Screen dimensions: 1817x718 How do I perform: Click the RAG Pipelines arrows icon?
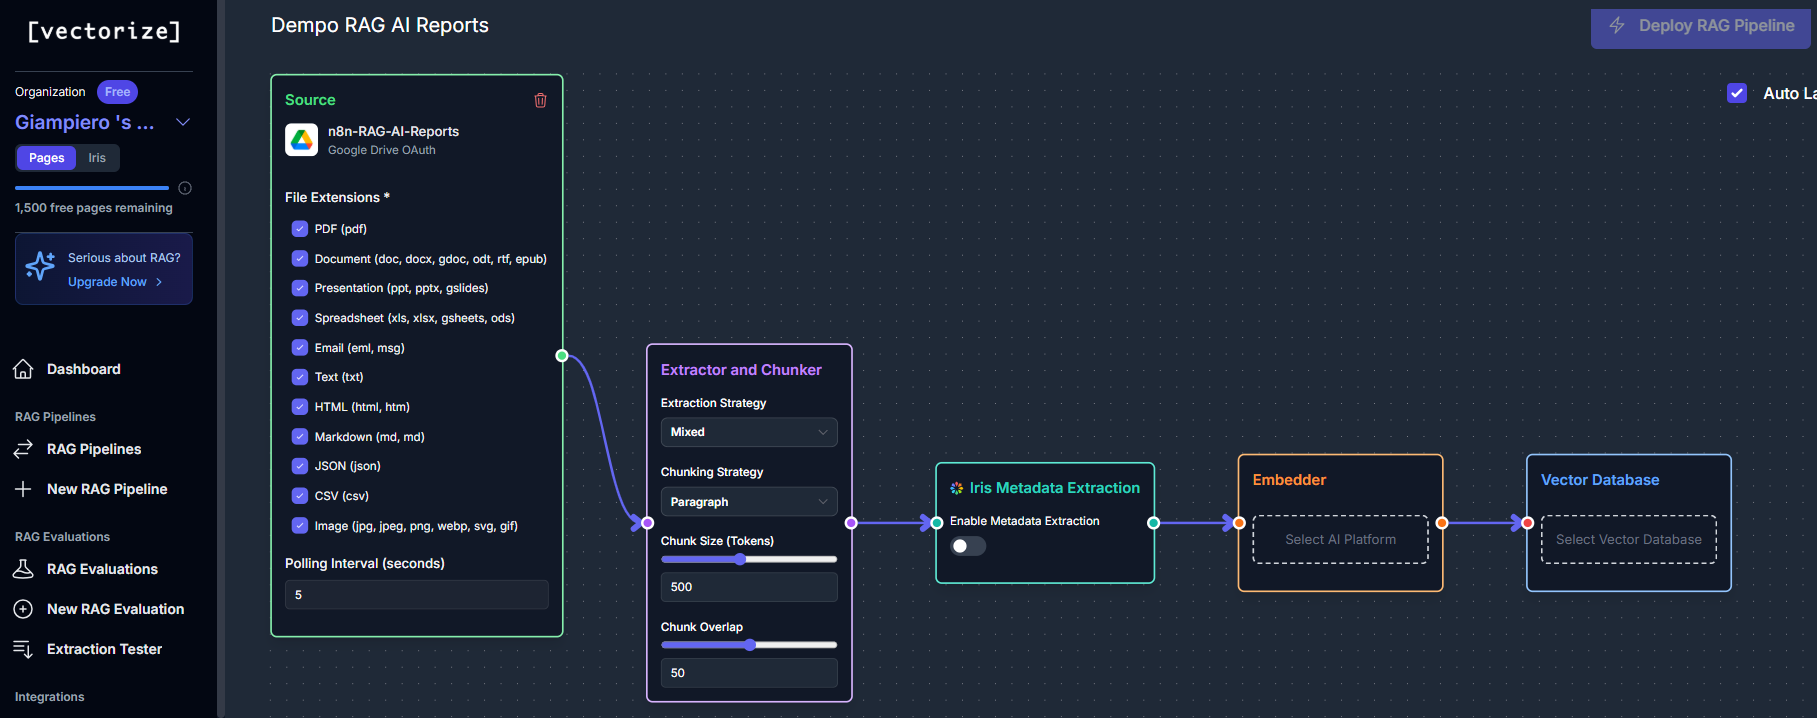tap(23, 449)
